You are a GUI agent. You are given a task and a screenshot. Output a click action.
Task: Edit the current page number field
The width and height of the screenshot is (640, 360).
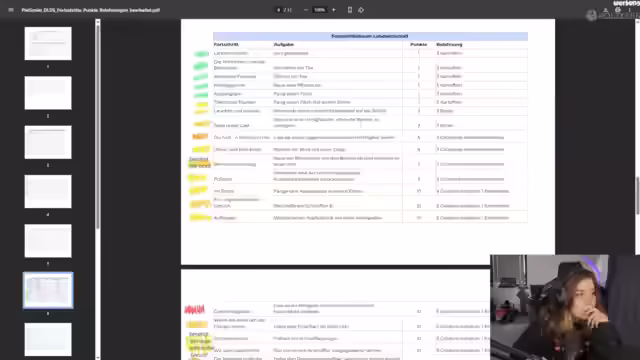(279, 10)
